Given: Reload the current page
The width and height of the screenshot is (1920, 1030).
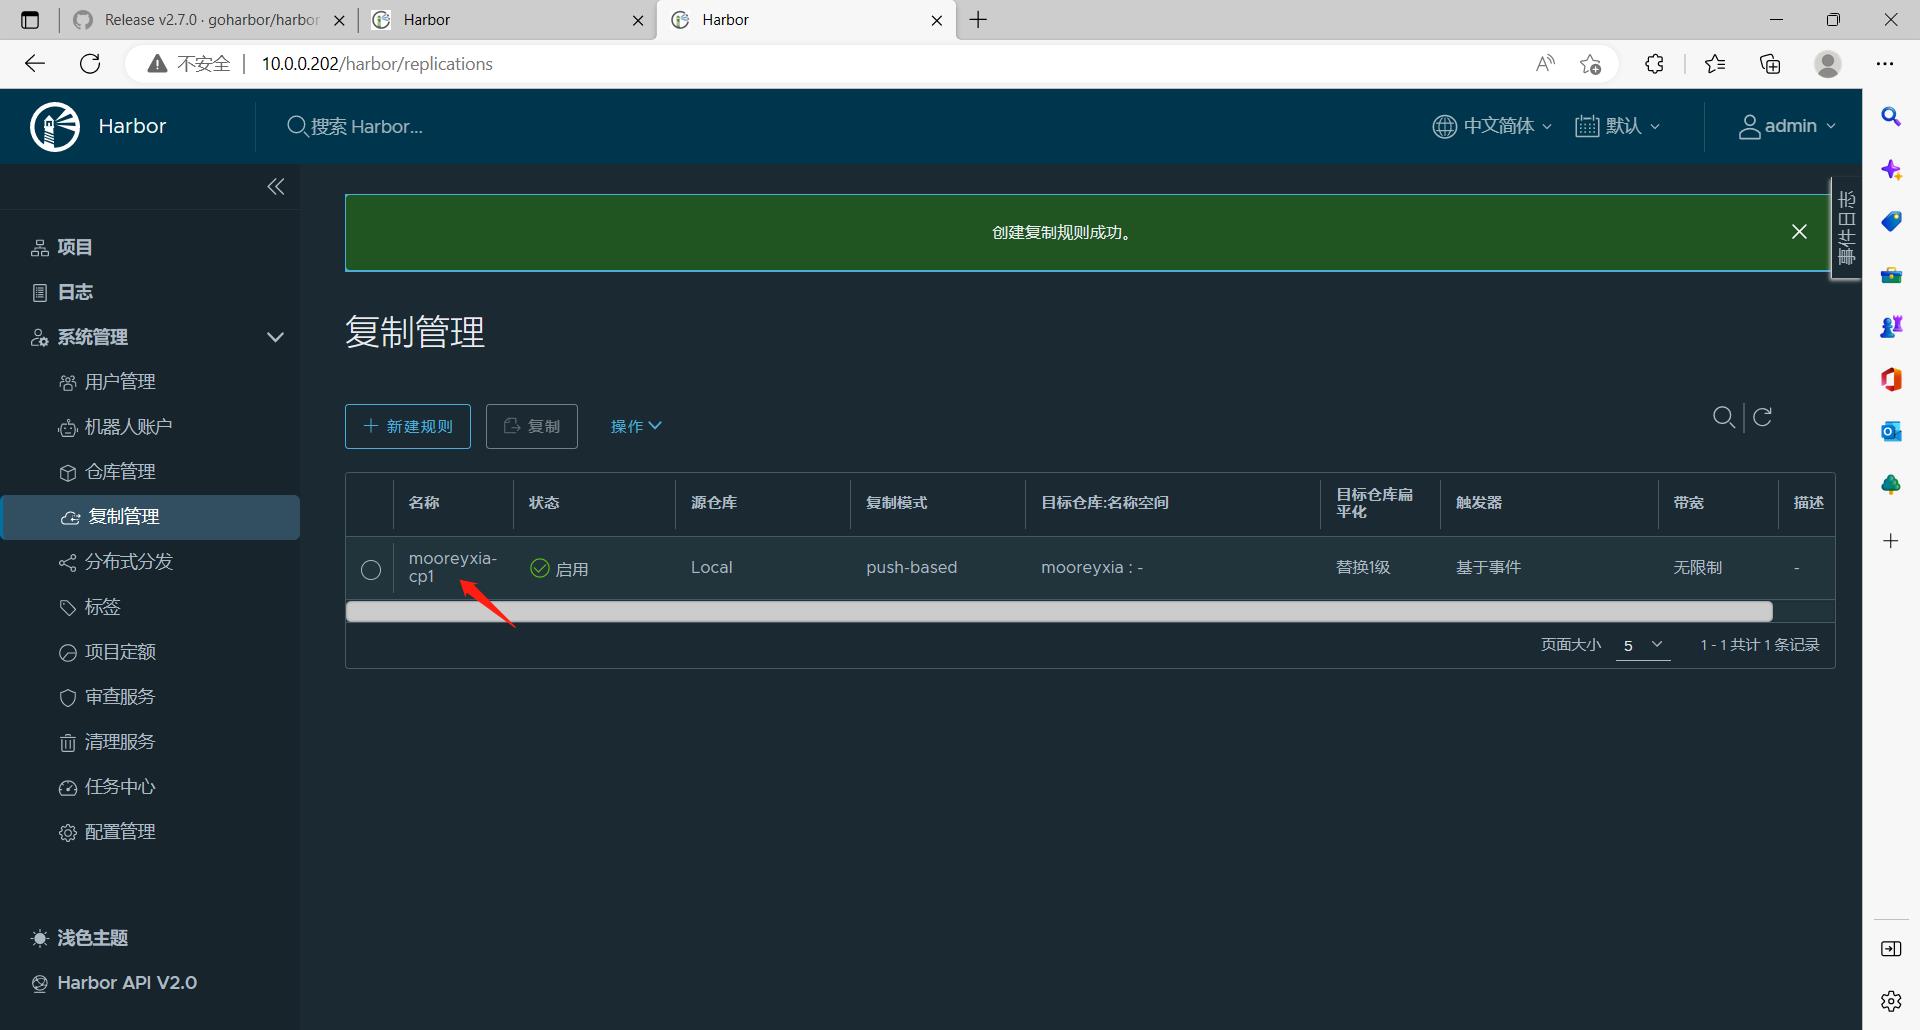Looking at the screenshot, I should pyautogui.click(x=90, y=64).
